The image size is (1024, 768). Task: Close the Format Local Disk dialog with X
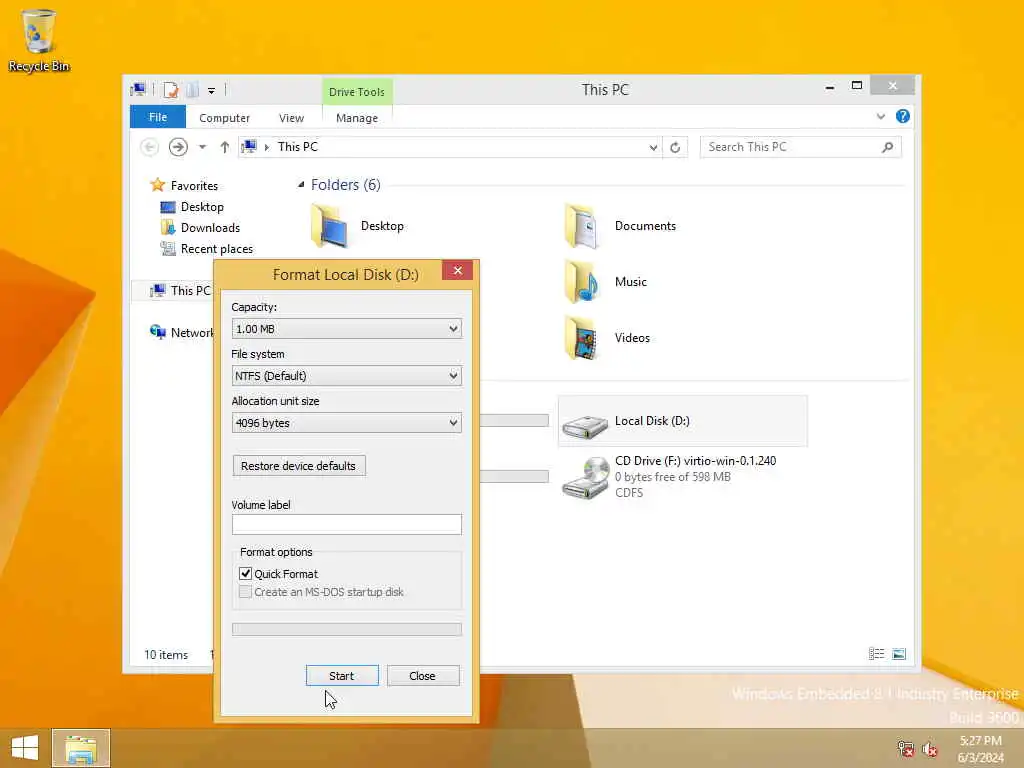point(457,270)
